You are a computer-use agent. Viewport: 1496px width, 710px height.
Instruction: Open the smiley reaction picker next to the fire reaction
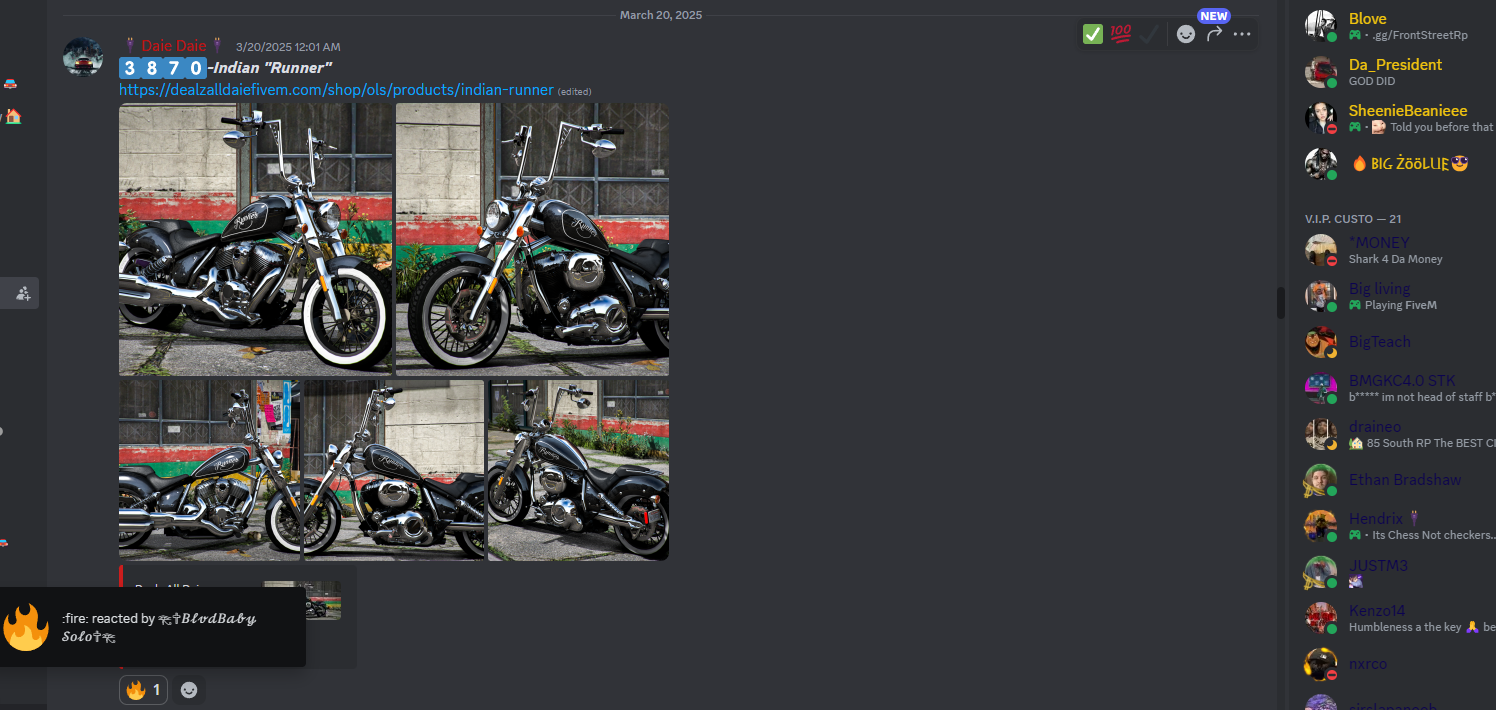(x=189, y=690)
